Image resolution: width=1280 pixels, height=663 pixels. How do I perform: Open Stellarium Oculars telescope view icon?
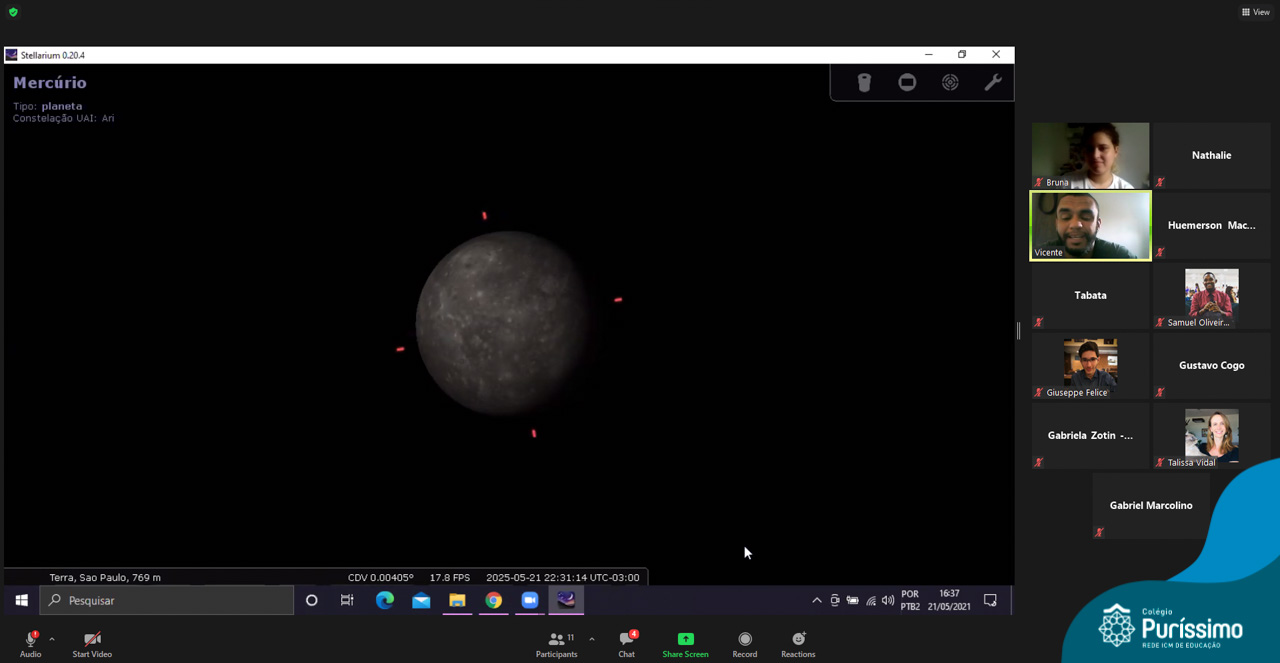(864, 83)
